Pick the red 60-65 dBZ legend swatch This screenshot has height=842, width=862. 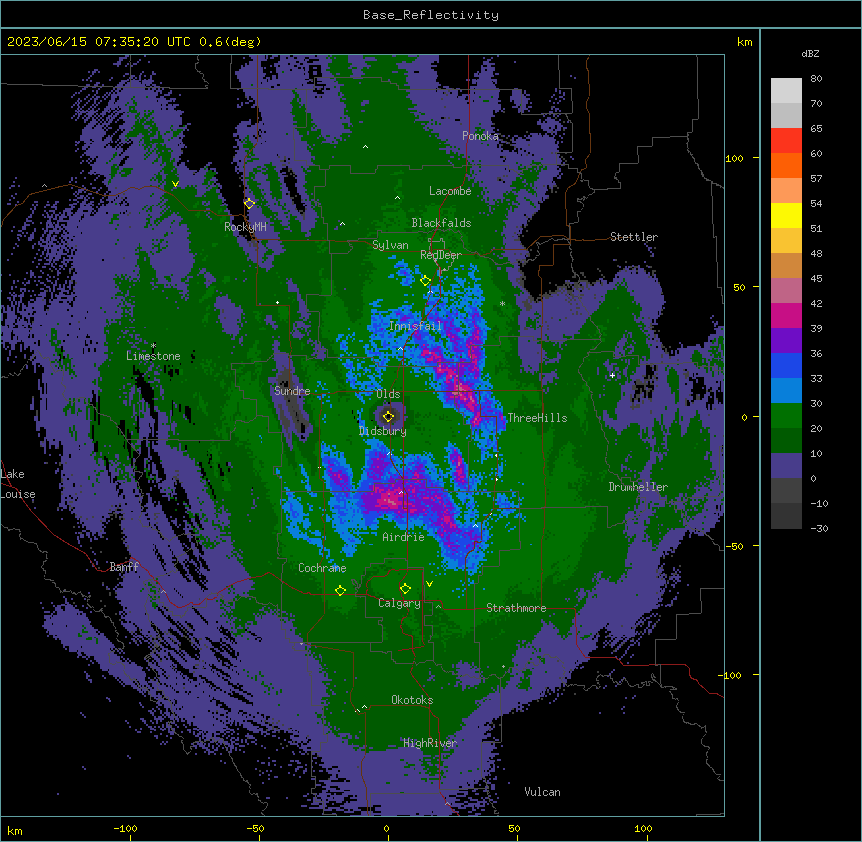(x=786, y=141)
